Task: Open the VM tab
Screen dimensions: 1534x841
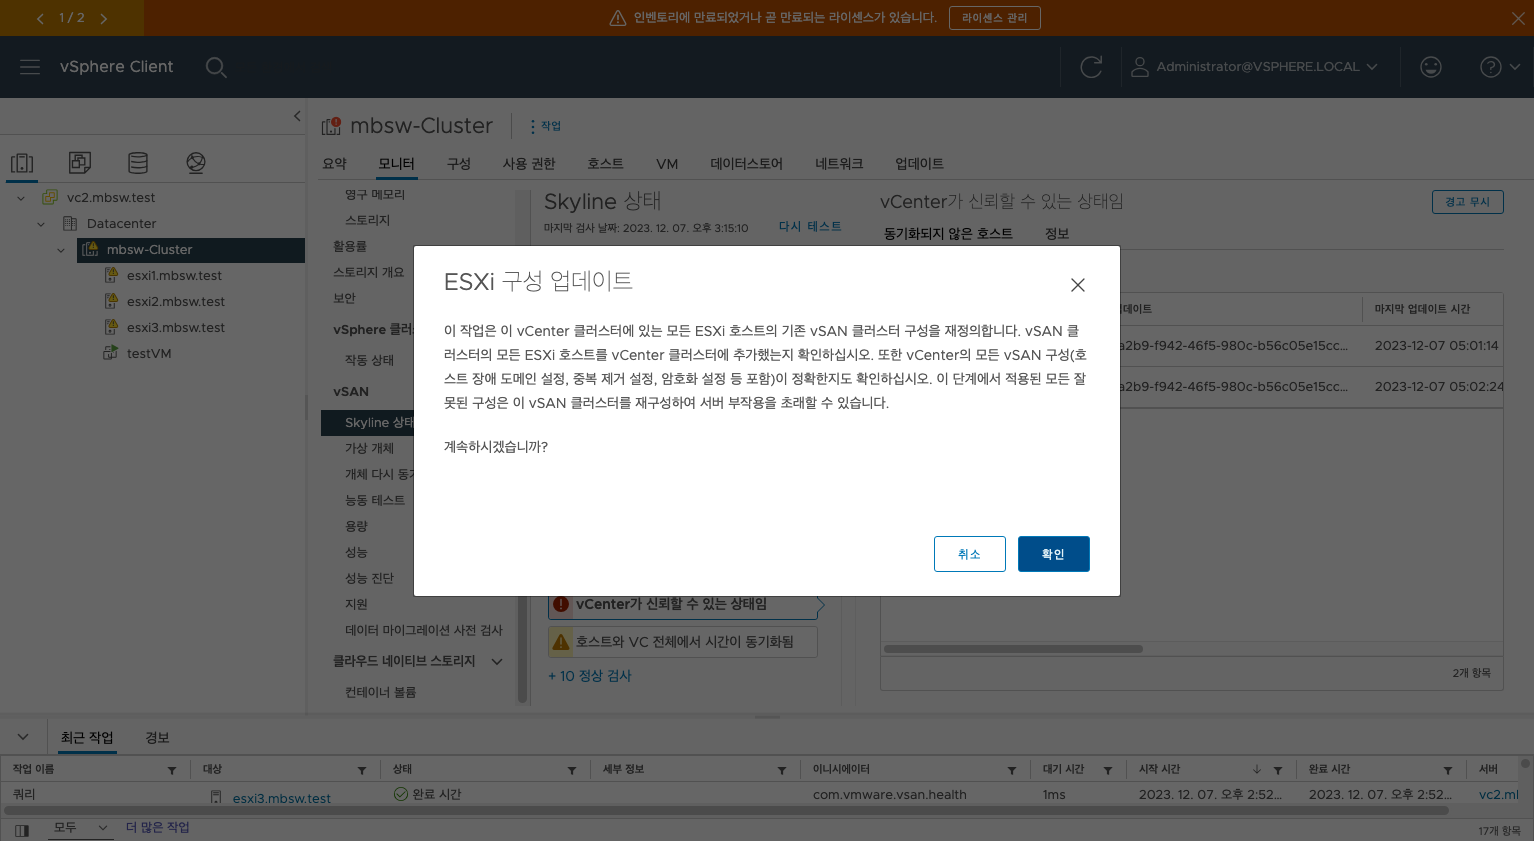Action: pos(667,164)
